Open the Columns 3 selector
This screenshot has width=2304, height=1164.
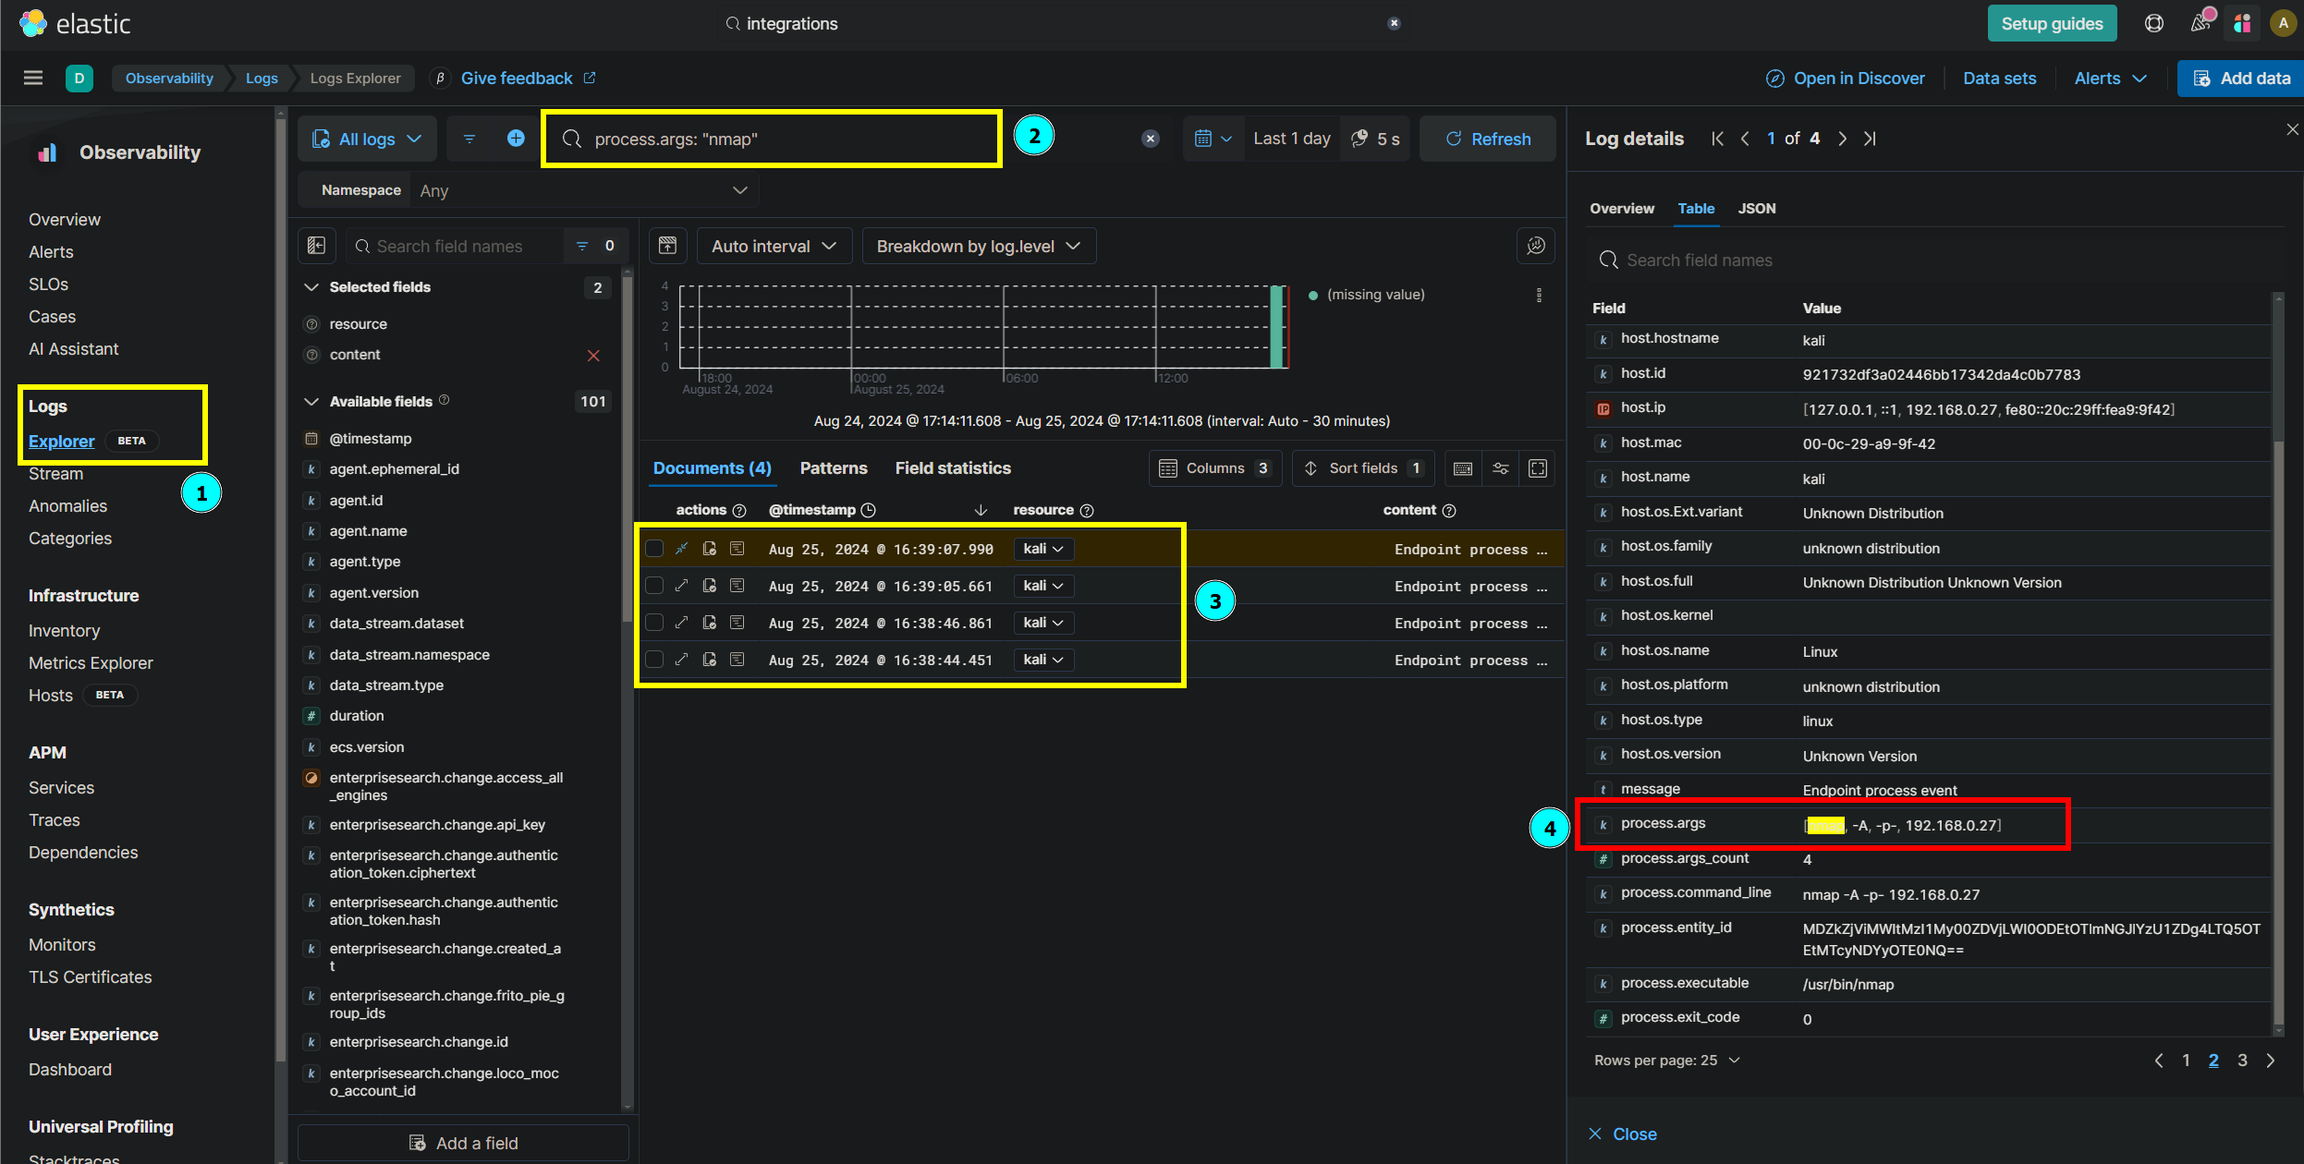1215,468
